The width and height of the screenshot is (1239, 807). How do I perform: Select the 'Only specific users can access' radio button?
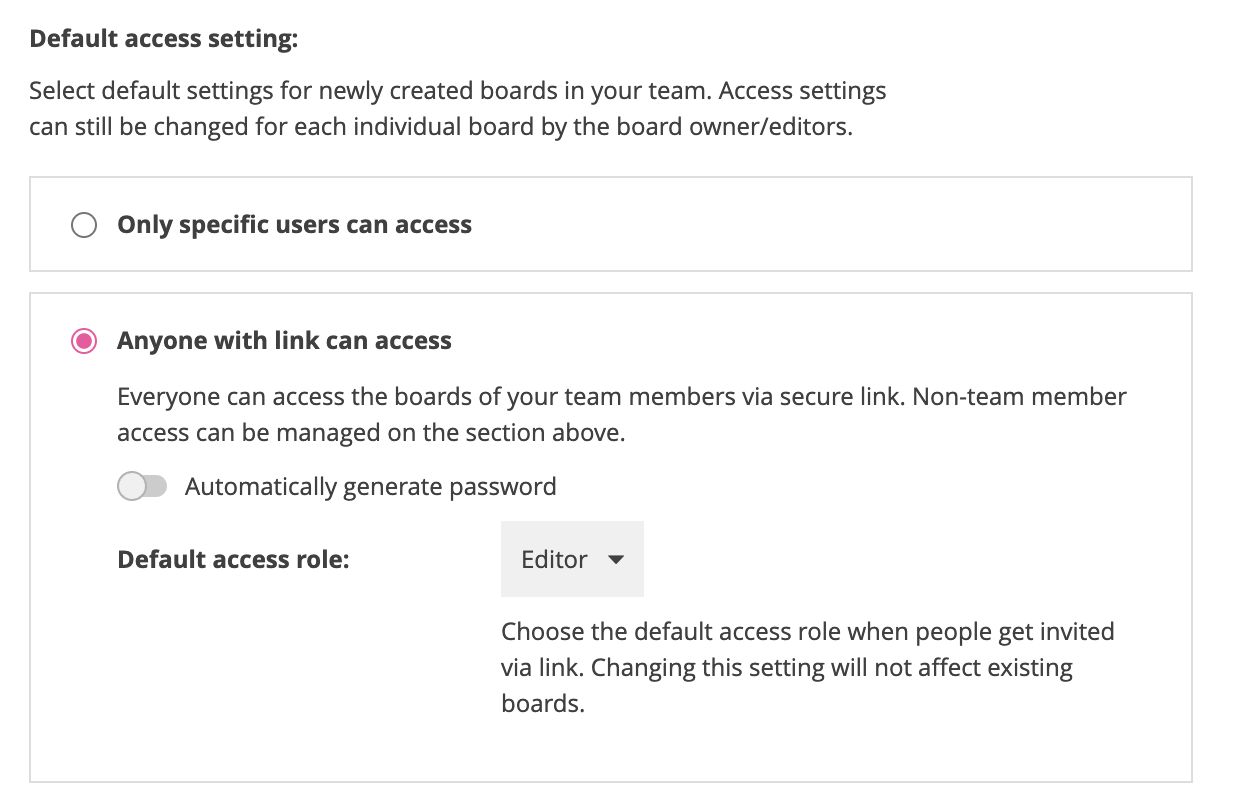coord(84,225)
